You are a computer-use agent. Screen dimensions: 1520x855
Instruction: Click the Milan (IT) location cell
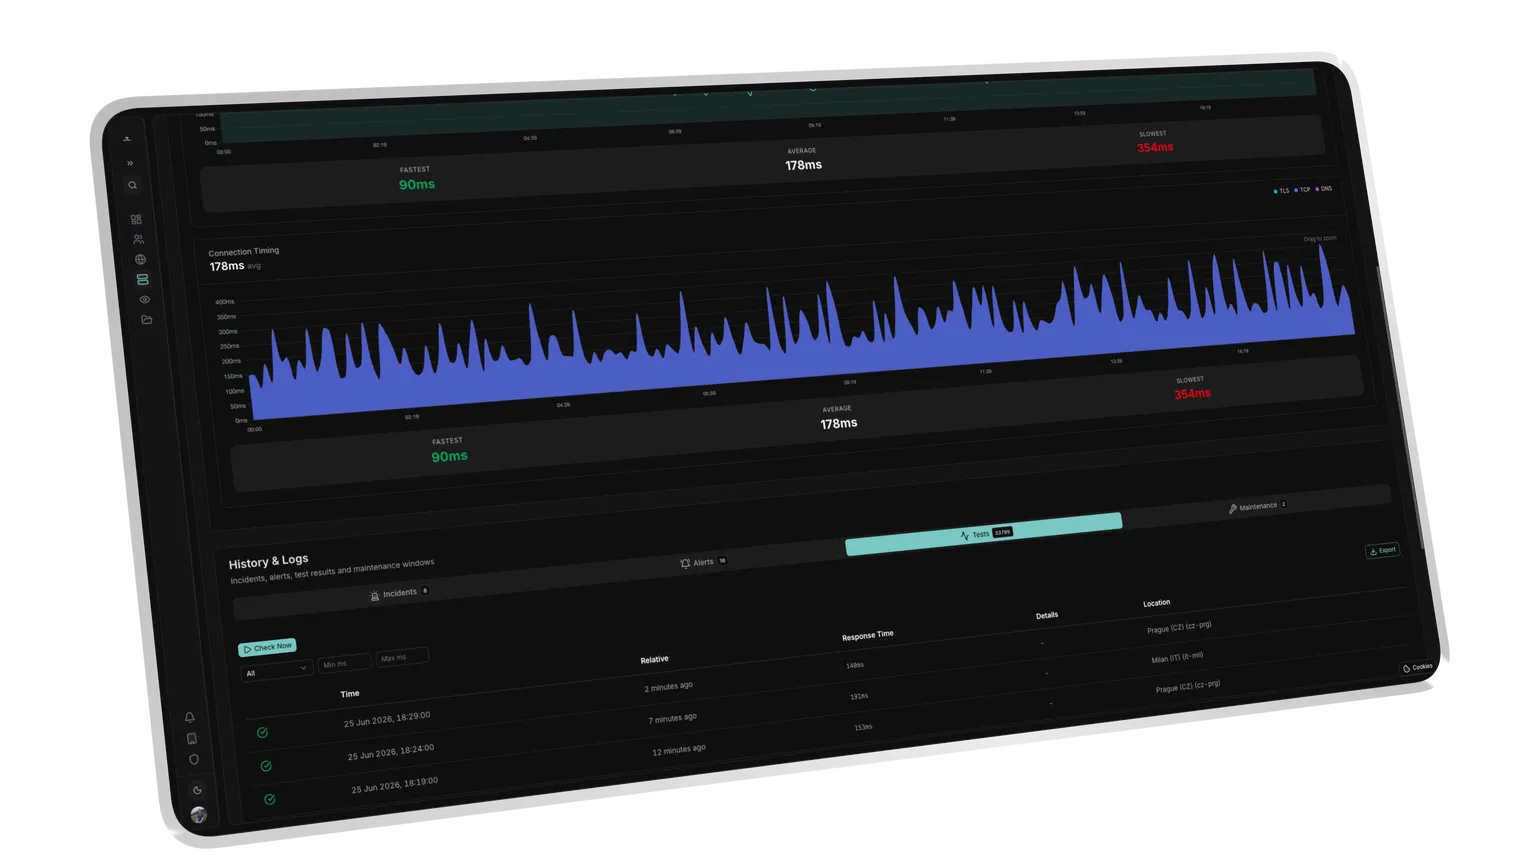1177,658
